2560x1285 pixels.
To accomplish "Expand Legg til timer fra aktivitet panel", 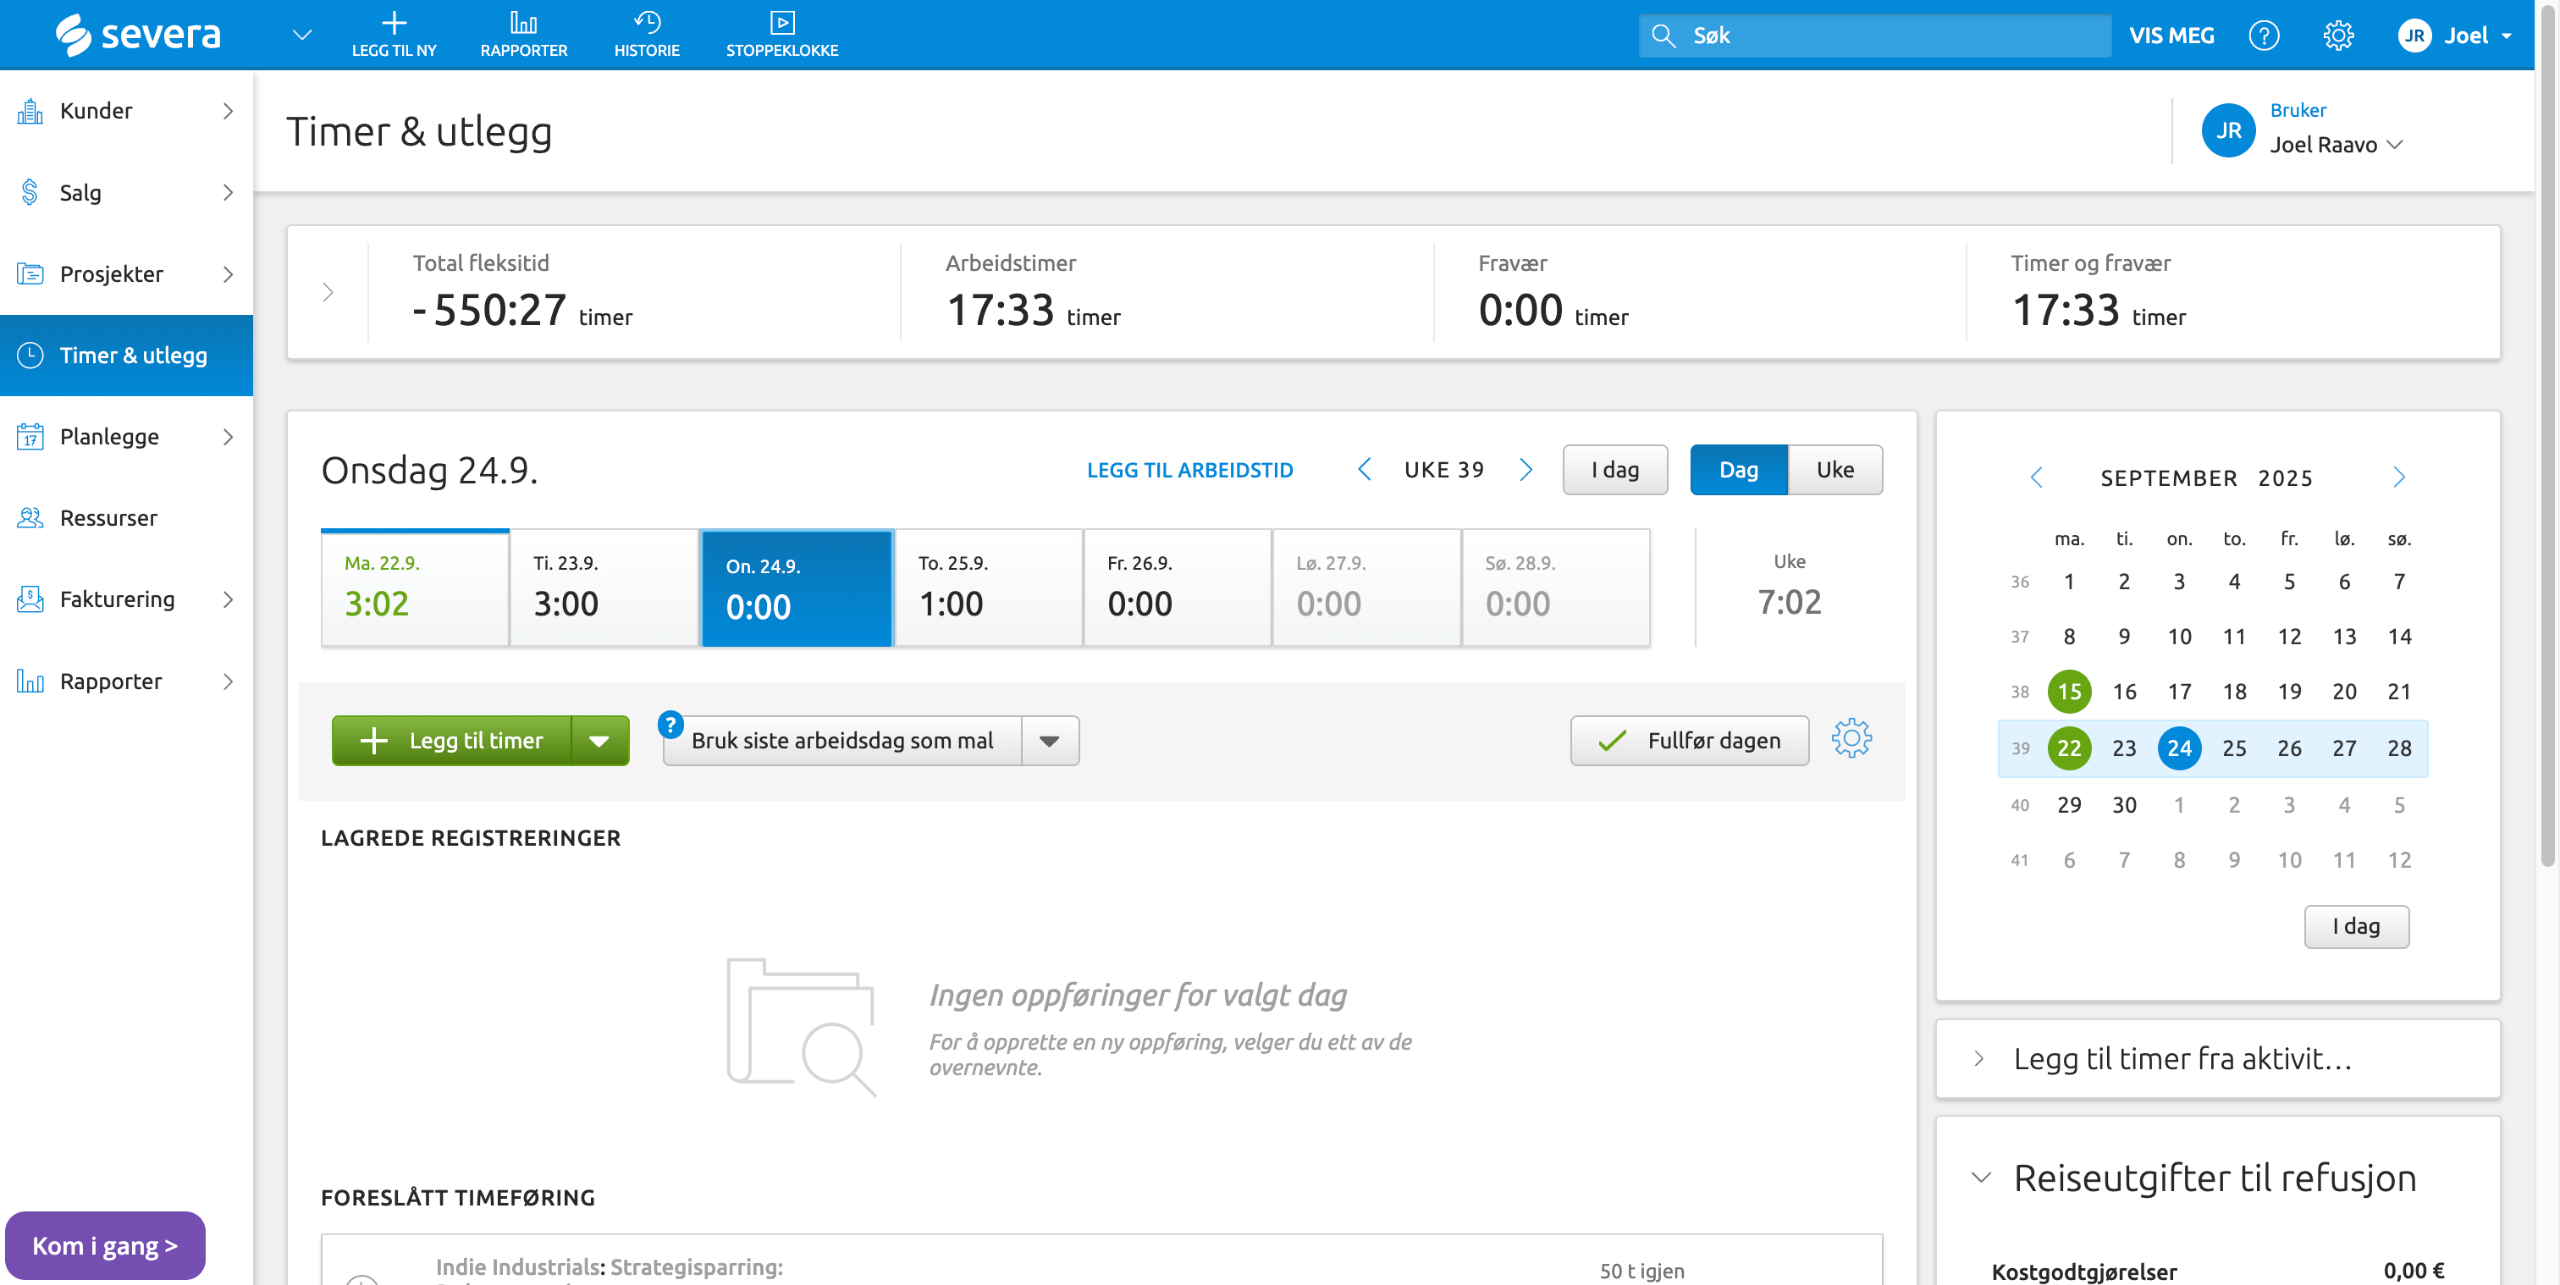I will (2180, 1059).
